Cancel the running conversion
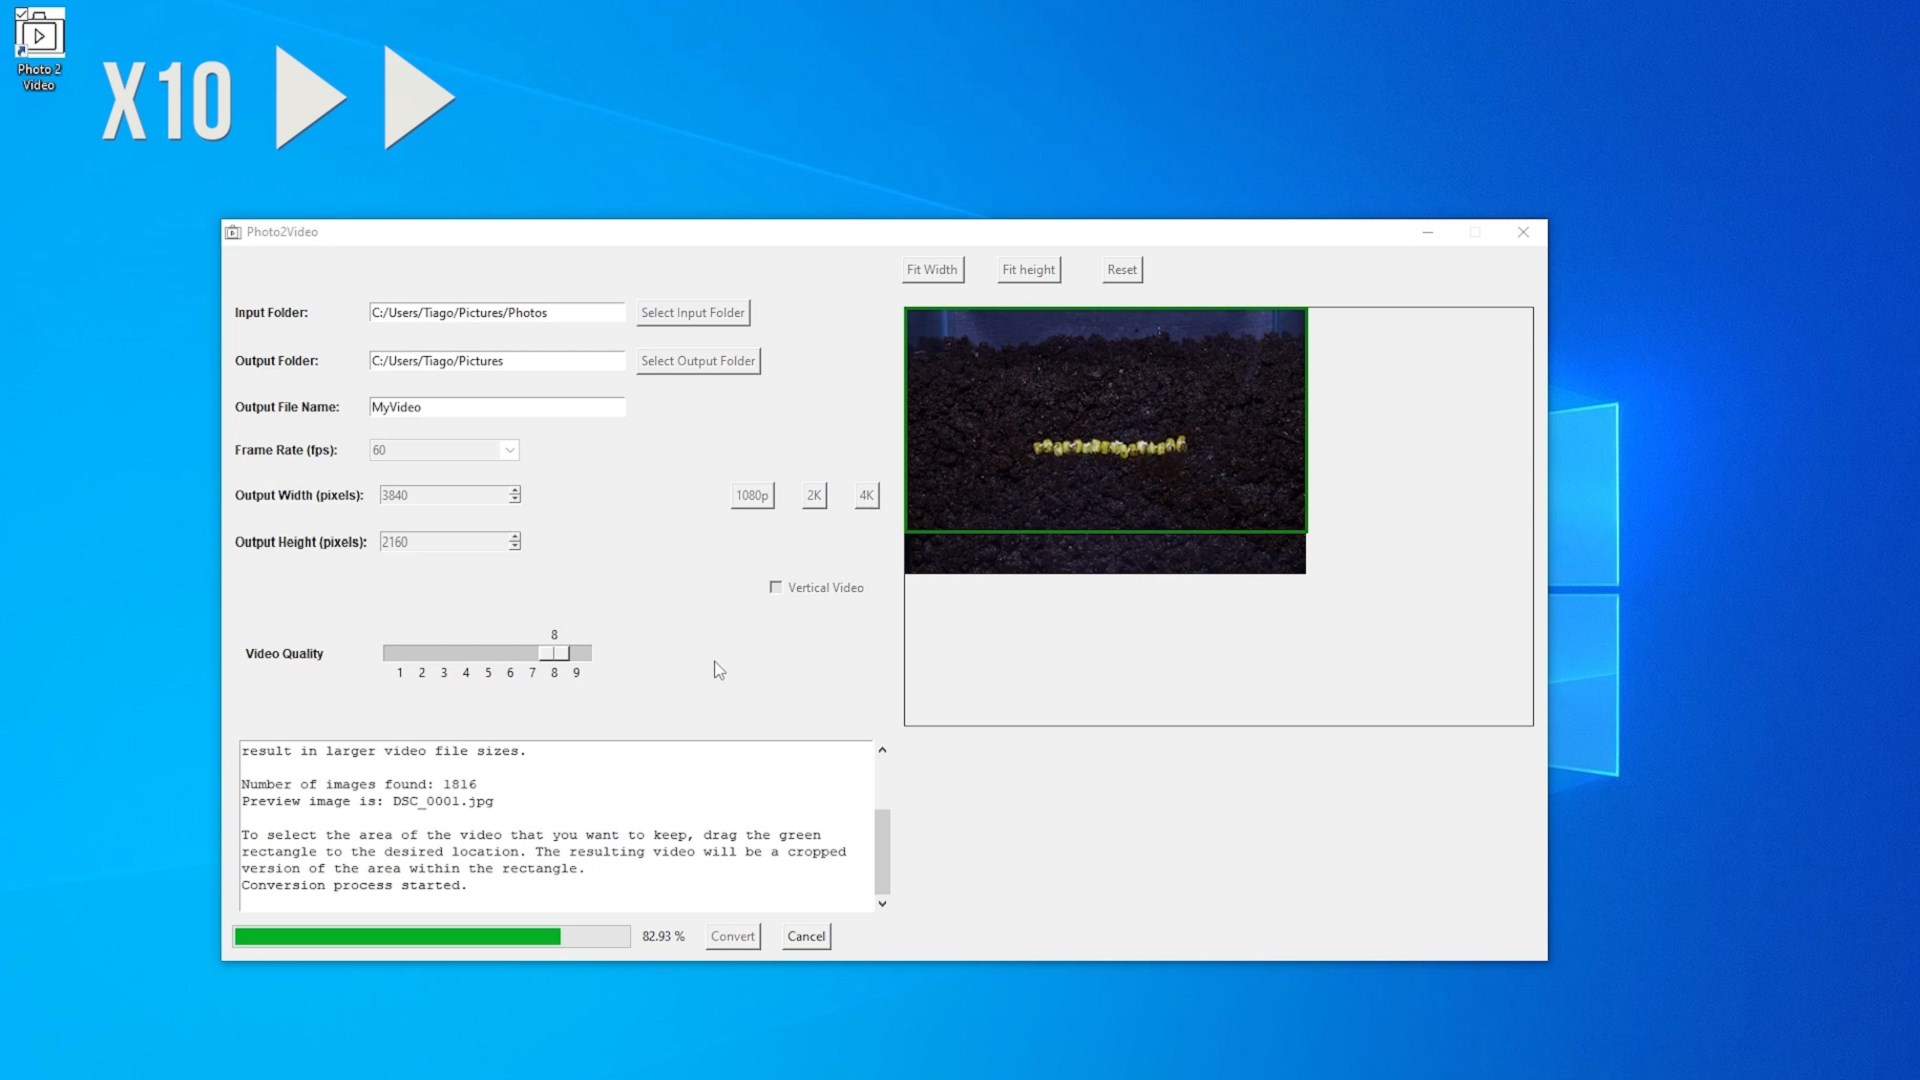This screenshot has height=1080, width=1920. point(806,936)
